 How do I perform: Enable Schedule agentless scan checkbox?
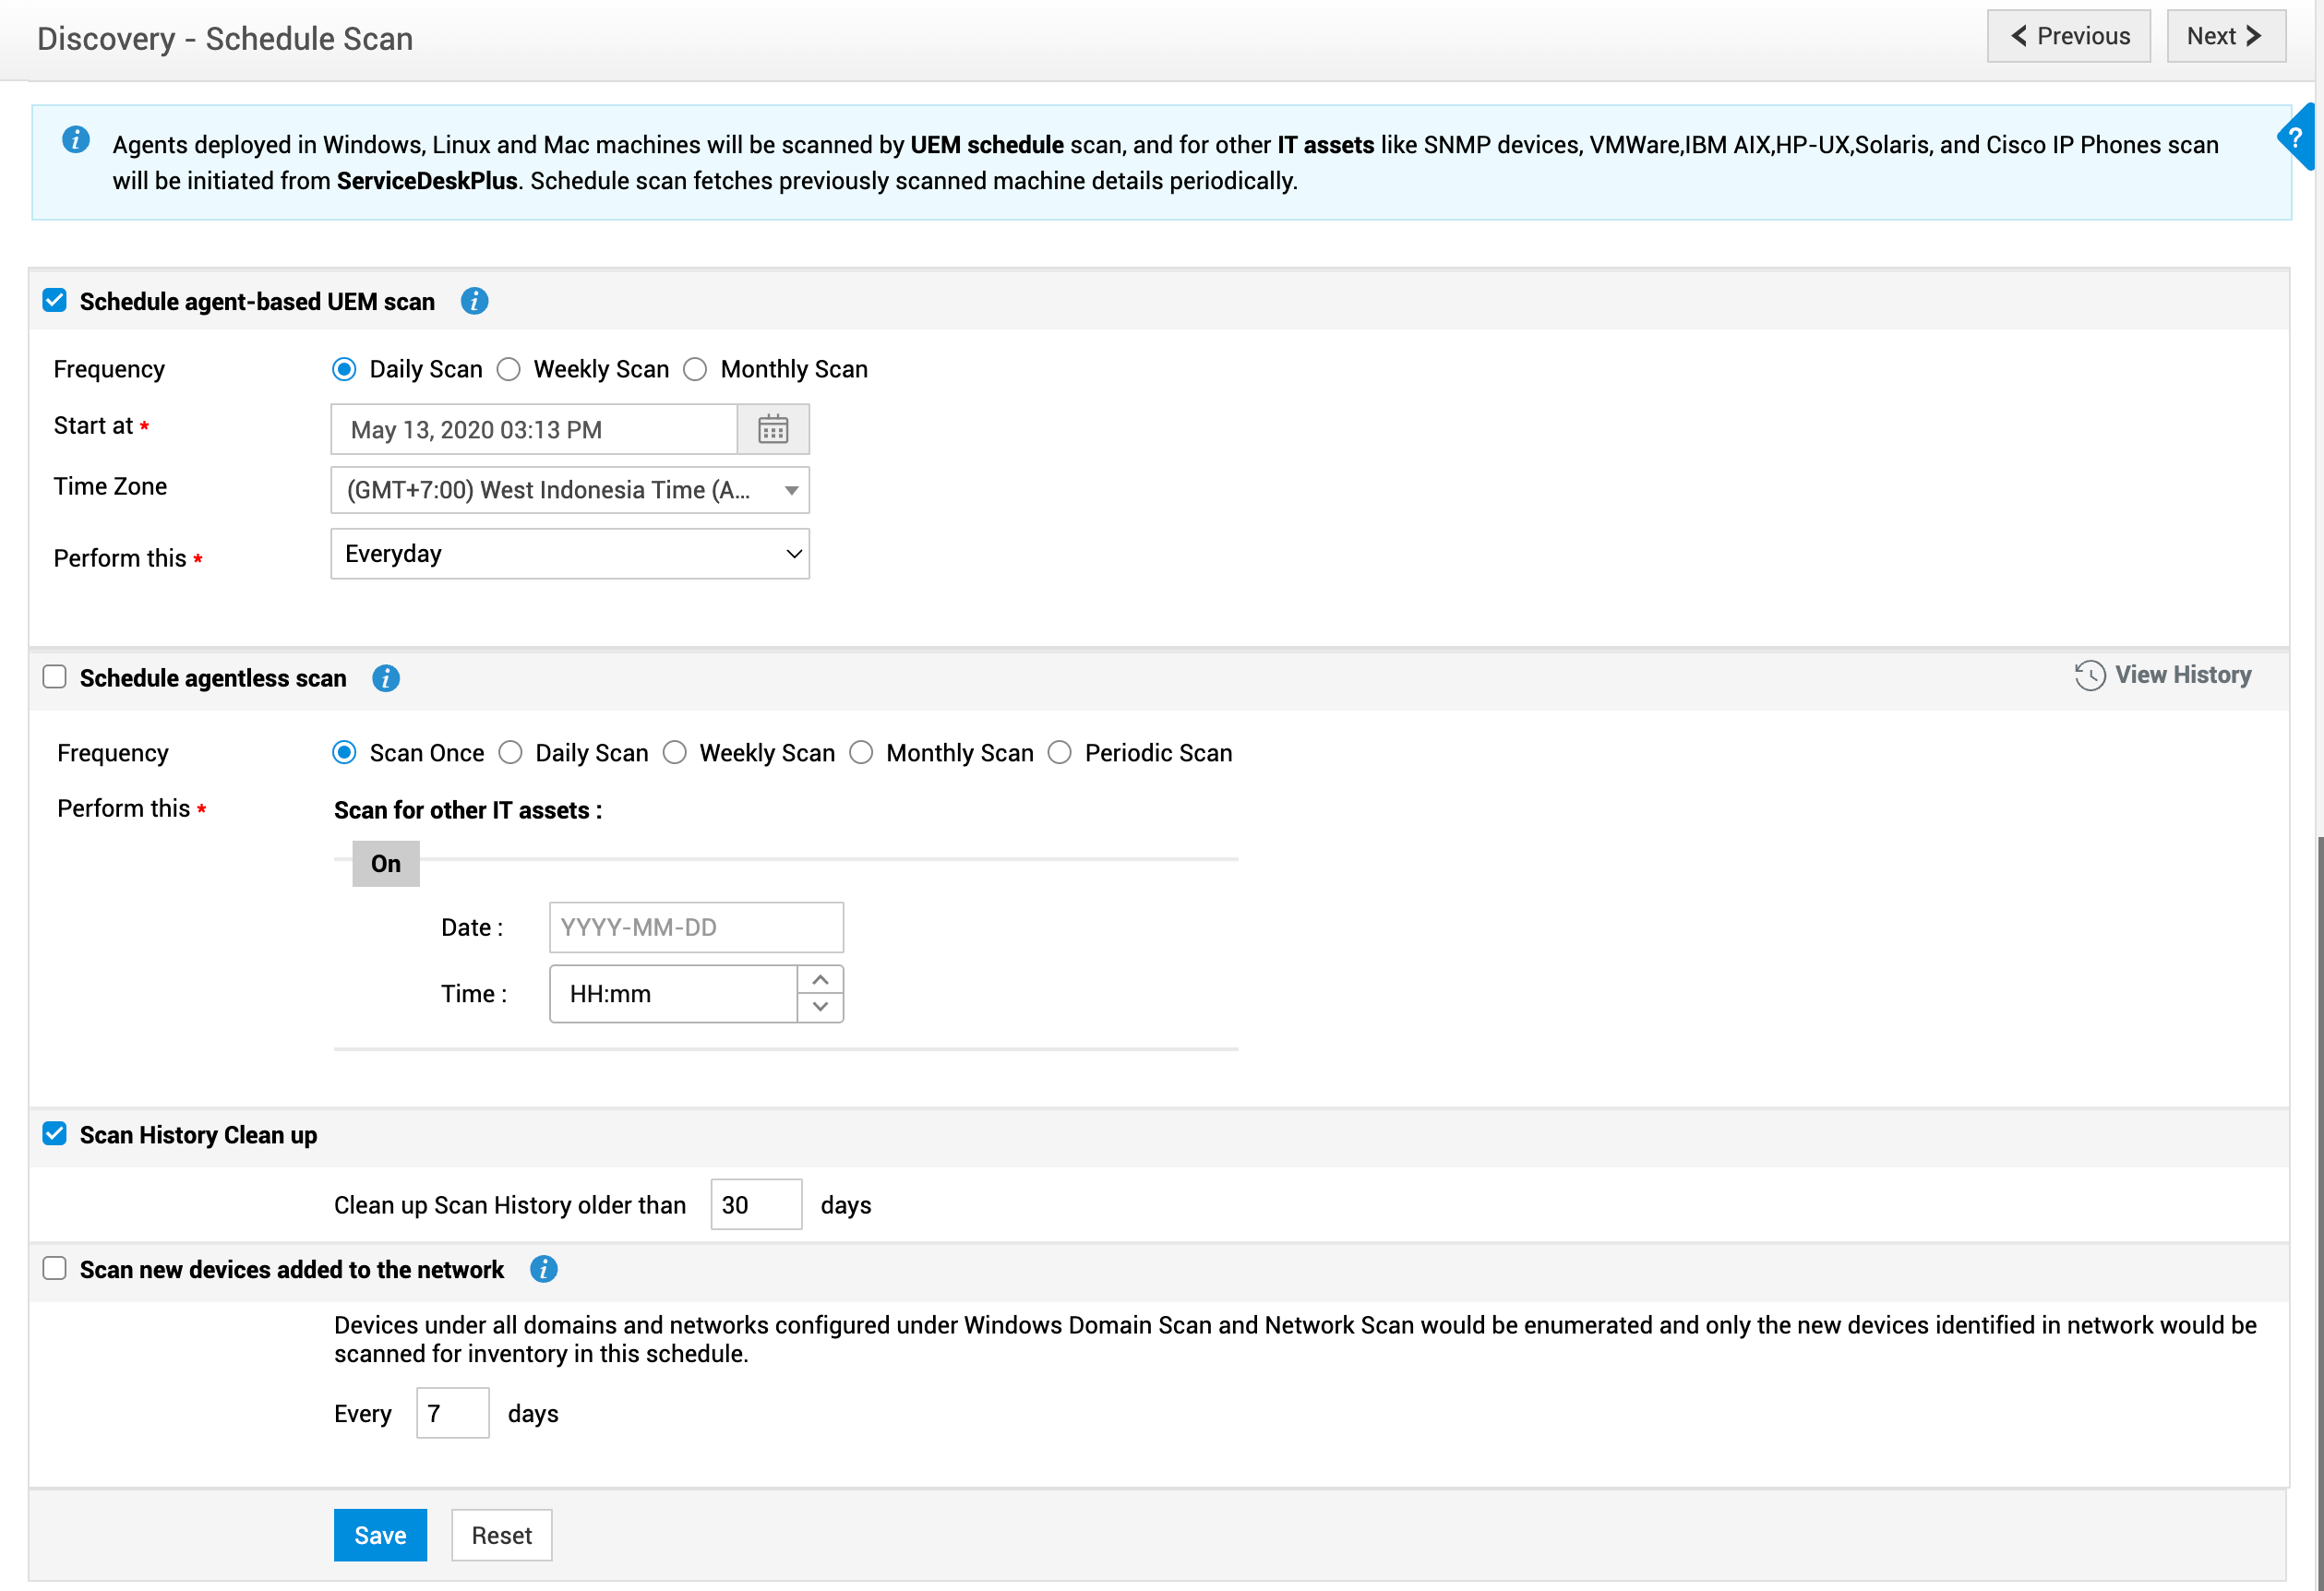pyautogui.click(x=55, y=677)
